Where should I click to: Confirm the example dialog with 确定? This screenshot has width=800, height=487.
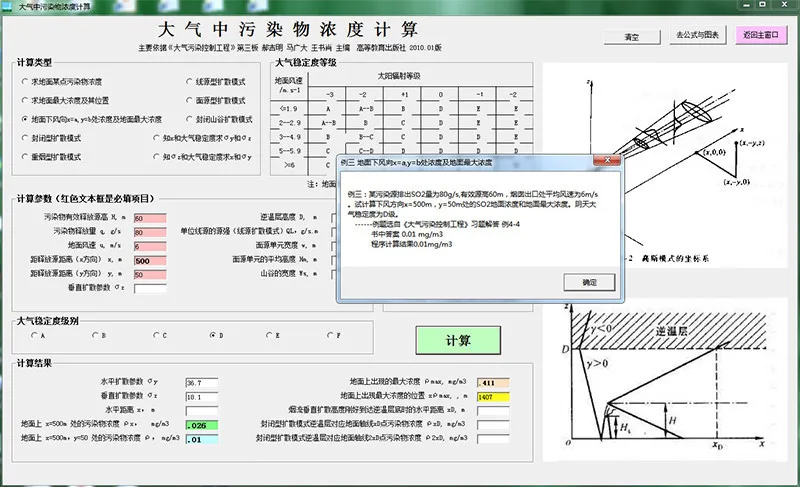click(589, 282)
